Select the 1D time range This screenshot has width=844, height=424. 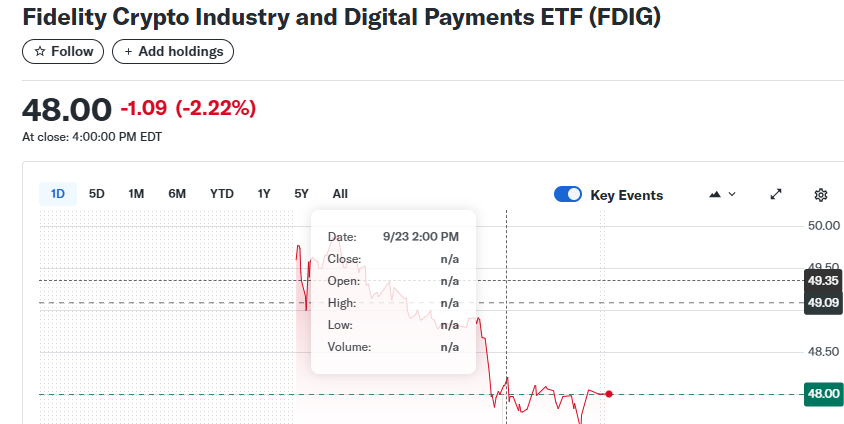(58, 194)
